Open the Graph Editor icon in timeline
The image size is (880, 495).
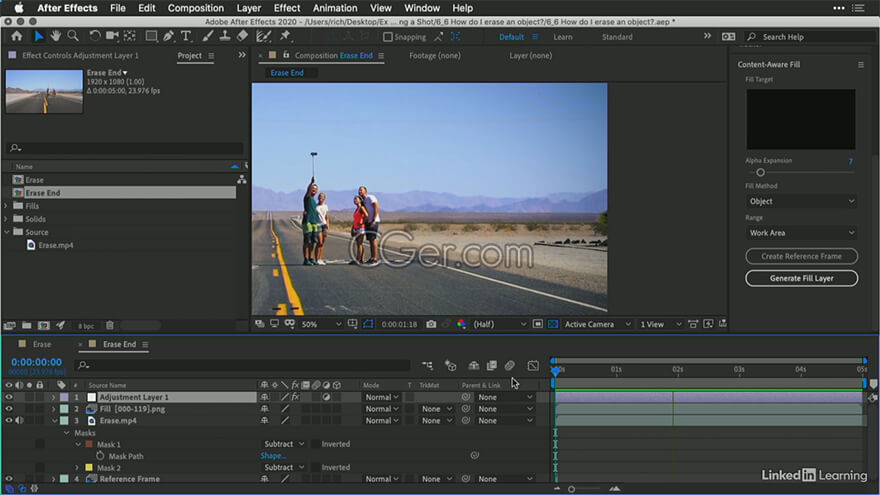(x=533, y=366)
